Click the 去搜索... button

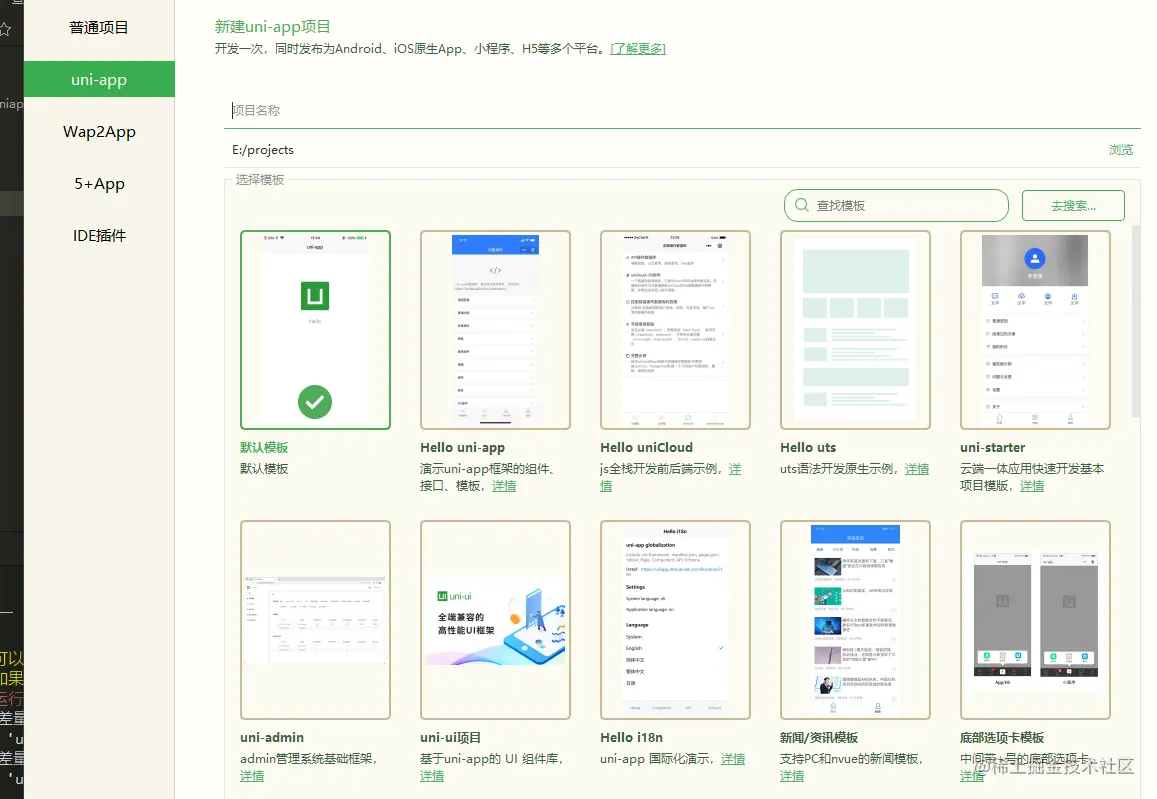click(1073, 206)
